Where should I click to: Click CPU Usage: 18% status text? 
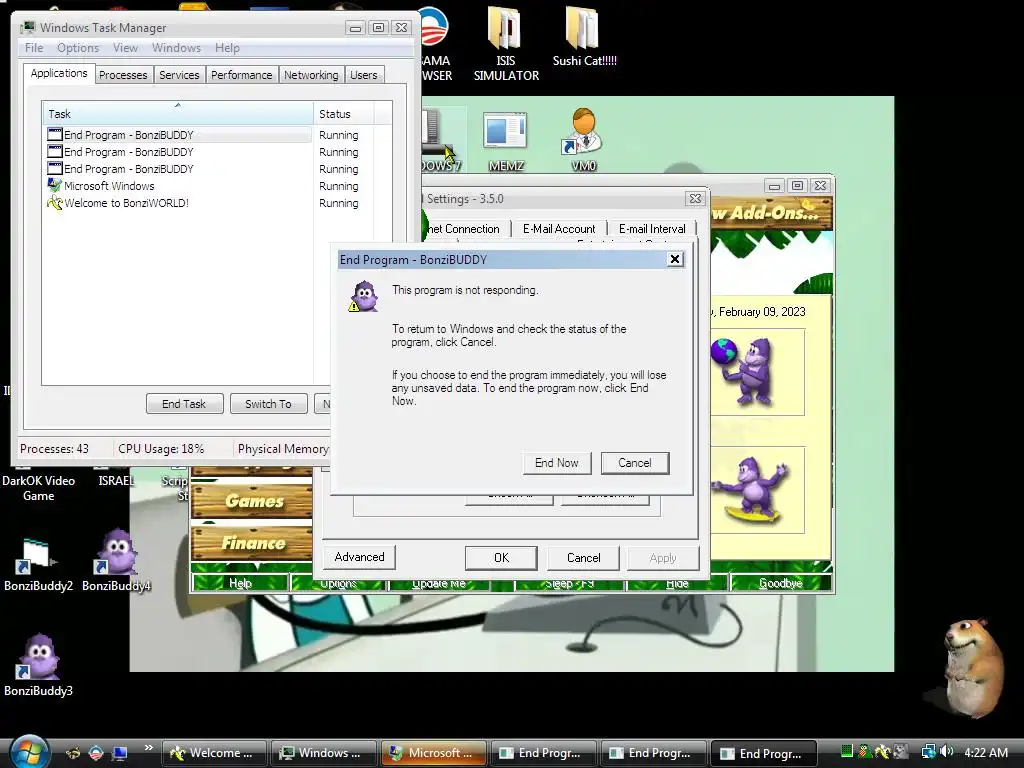pyautogui.click(x=161, y=449)
